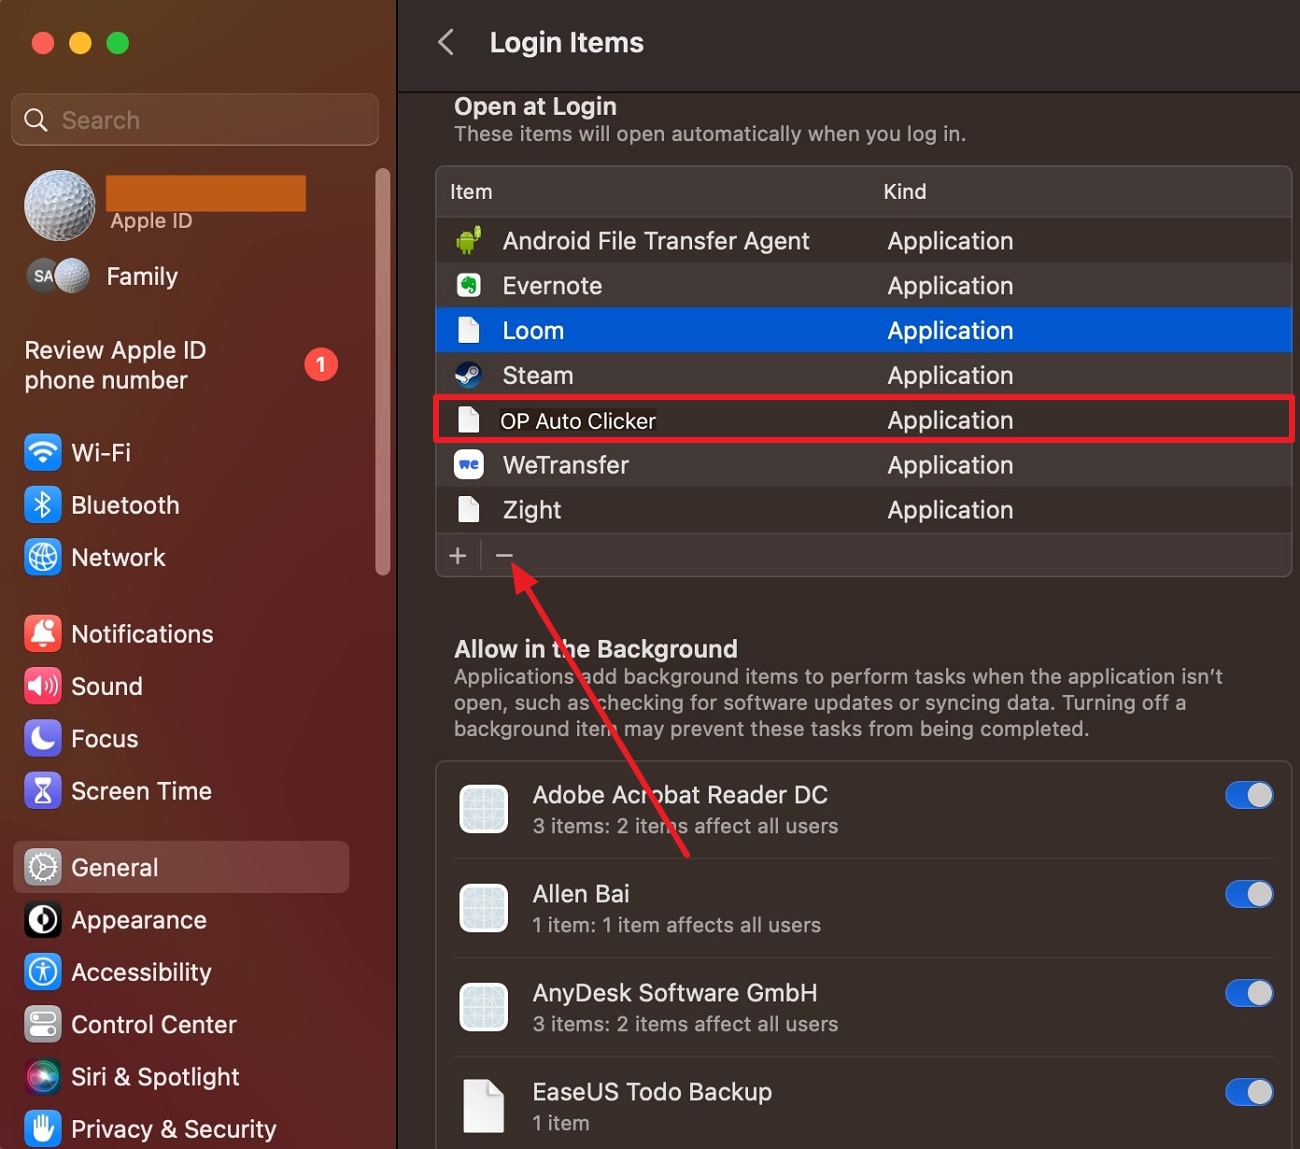Click the Bluetooth icon in sidebar

(x=43, y=505)
